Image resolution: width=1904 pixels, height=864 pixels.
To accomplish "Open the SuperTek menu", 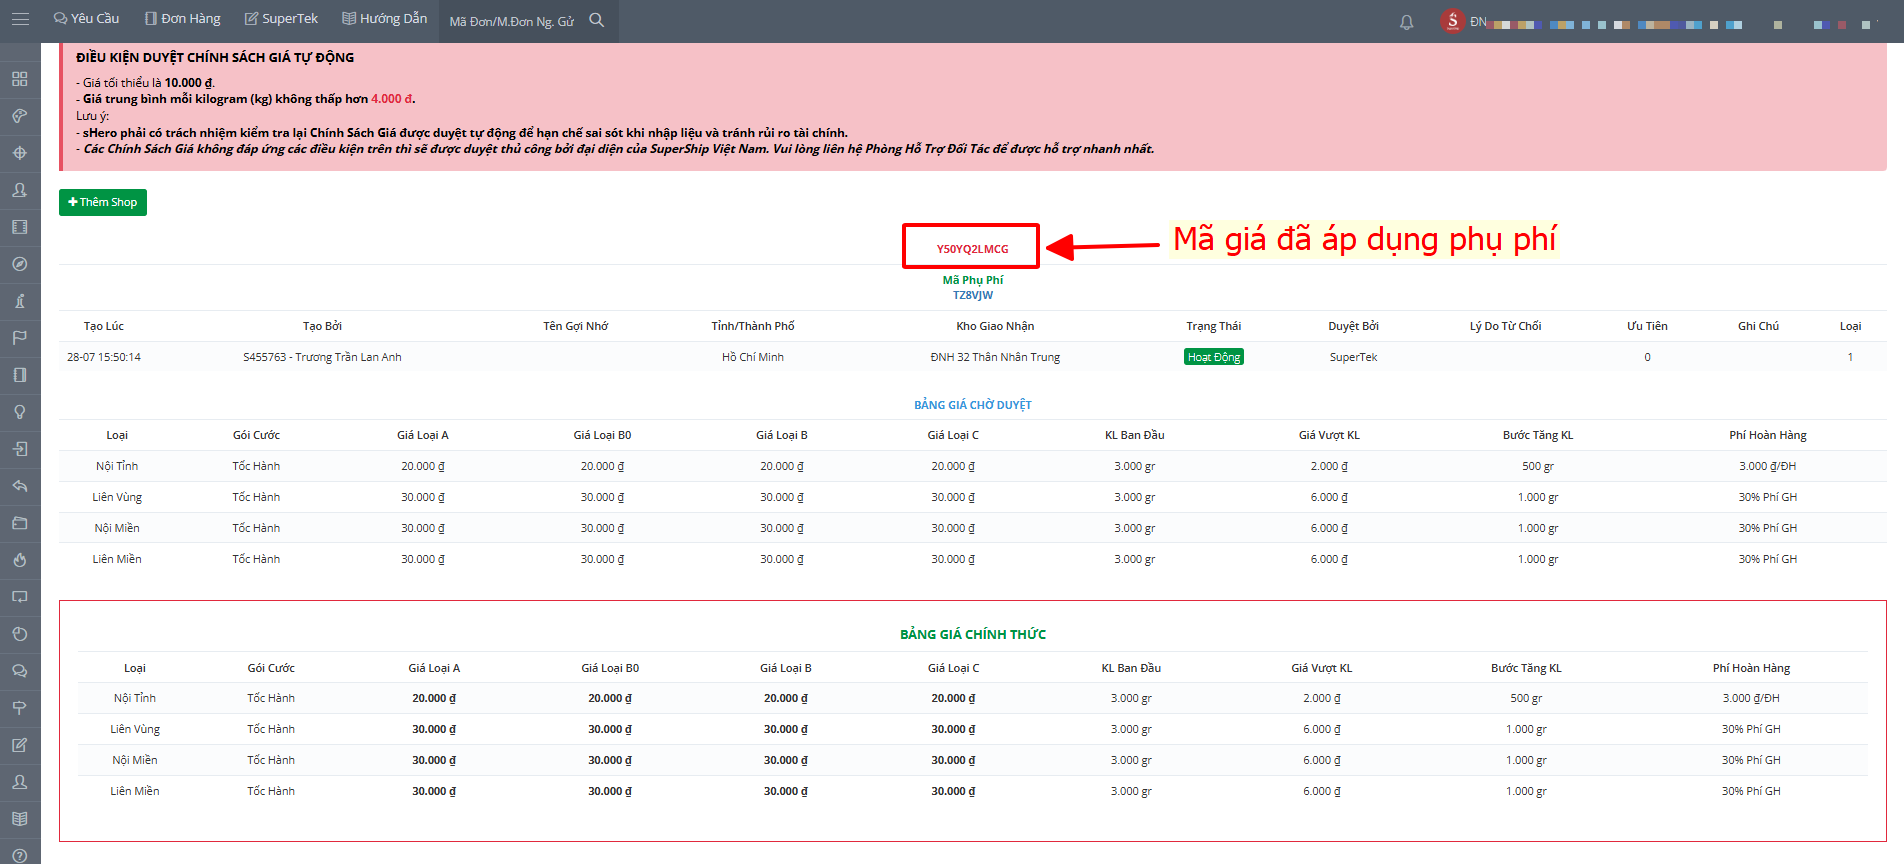I will point(281,19).
